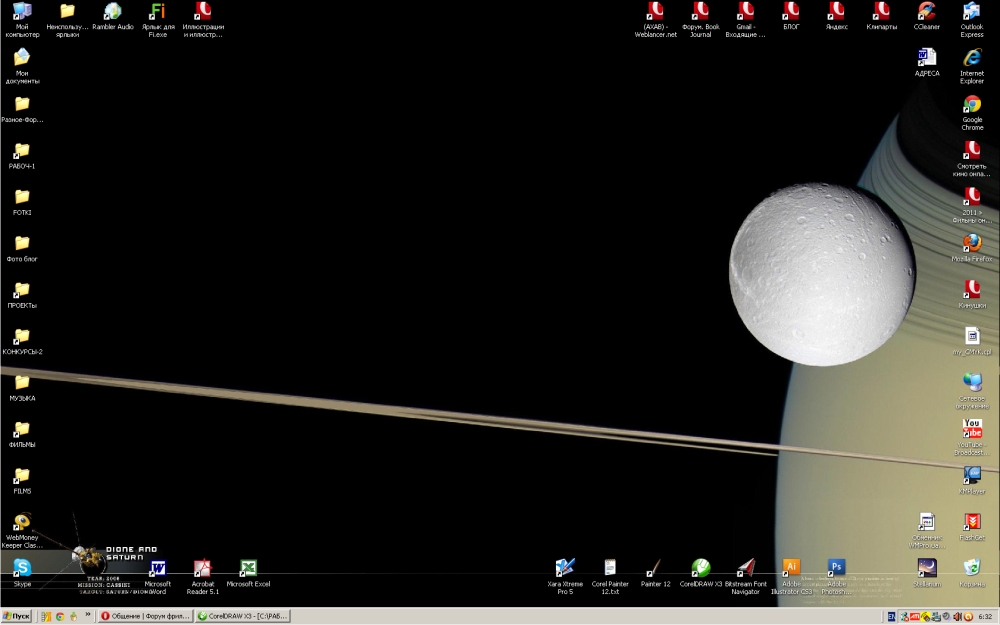
Task: Open the YouTube Broadcast shortcut
Action: (971, 437)
